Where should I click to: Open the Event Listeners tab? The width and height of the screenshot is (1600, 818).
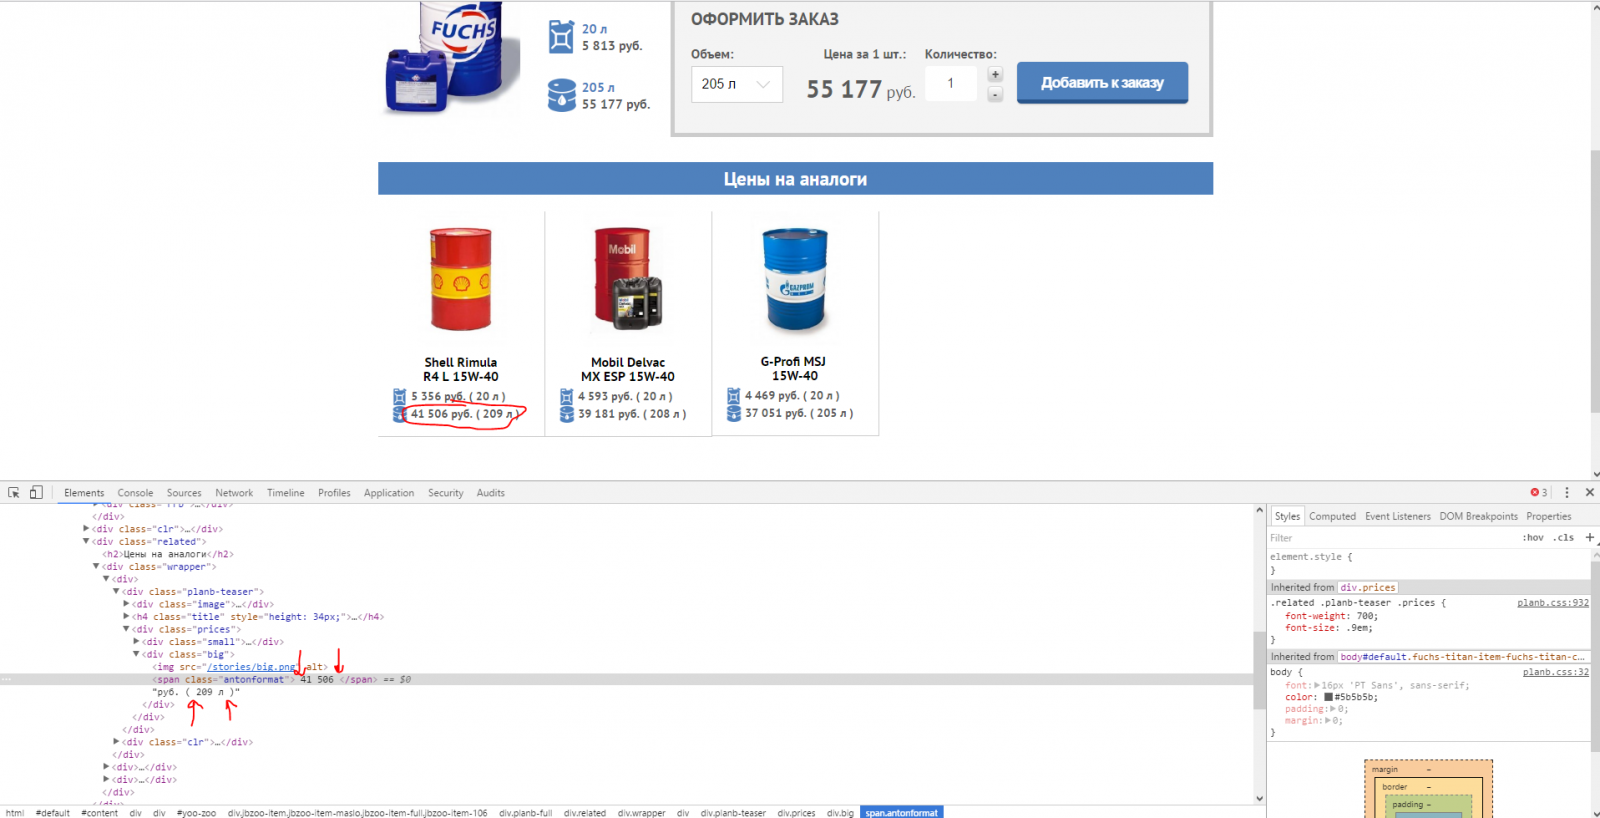tap(1398, 516)
